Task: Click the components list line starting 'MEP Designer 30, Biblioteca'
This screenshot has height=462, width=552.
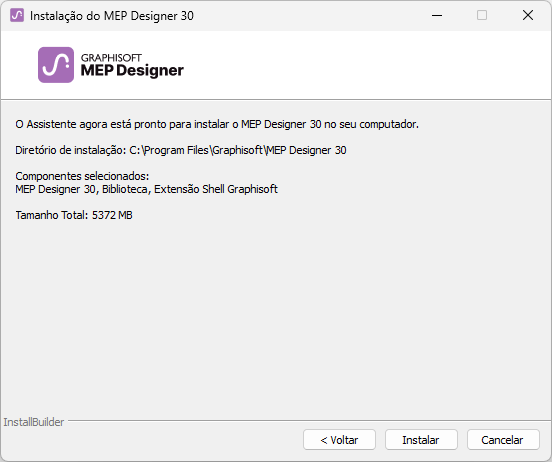Action: [146, 189]
